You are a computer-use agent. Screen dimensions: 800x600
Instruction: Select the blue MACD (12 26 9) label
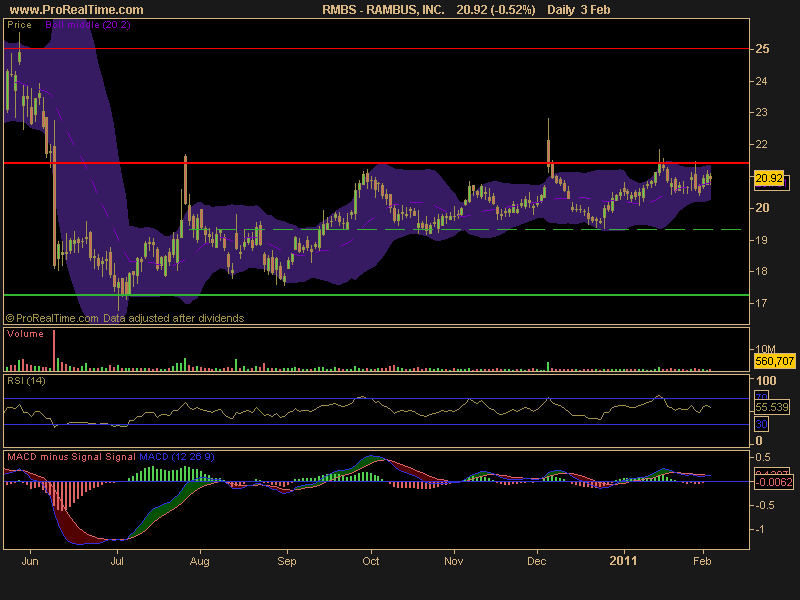(x=177, y=457)
